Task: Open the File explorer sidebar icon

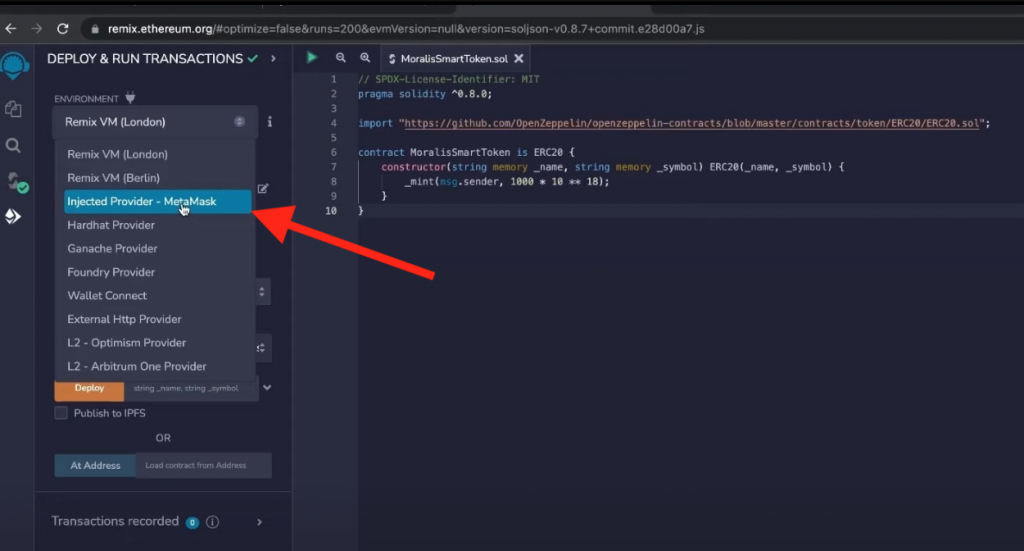Action: [x=13, y=108]
